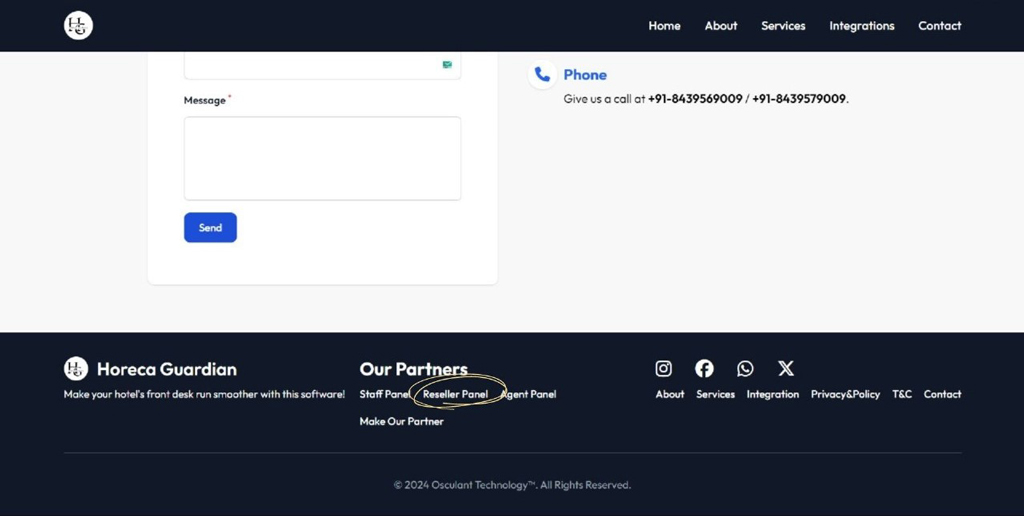
Task: Open Services in the top navigation
Action: click(783, 26)
